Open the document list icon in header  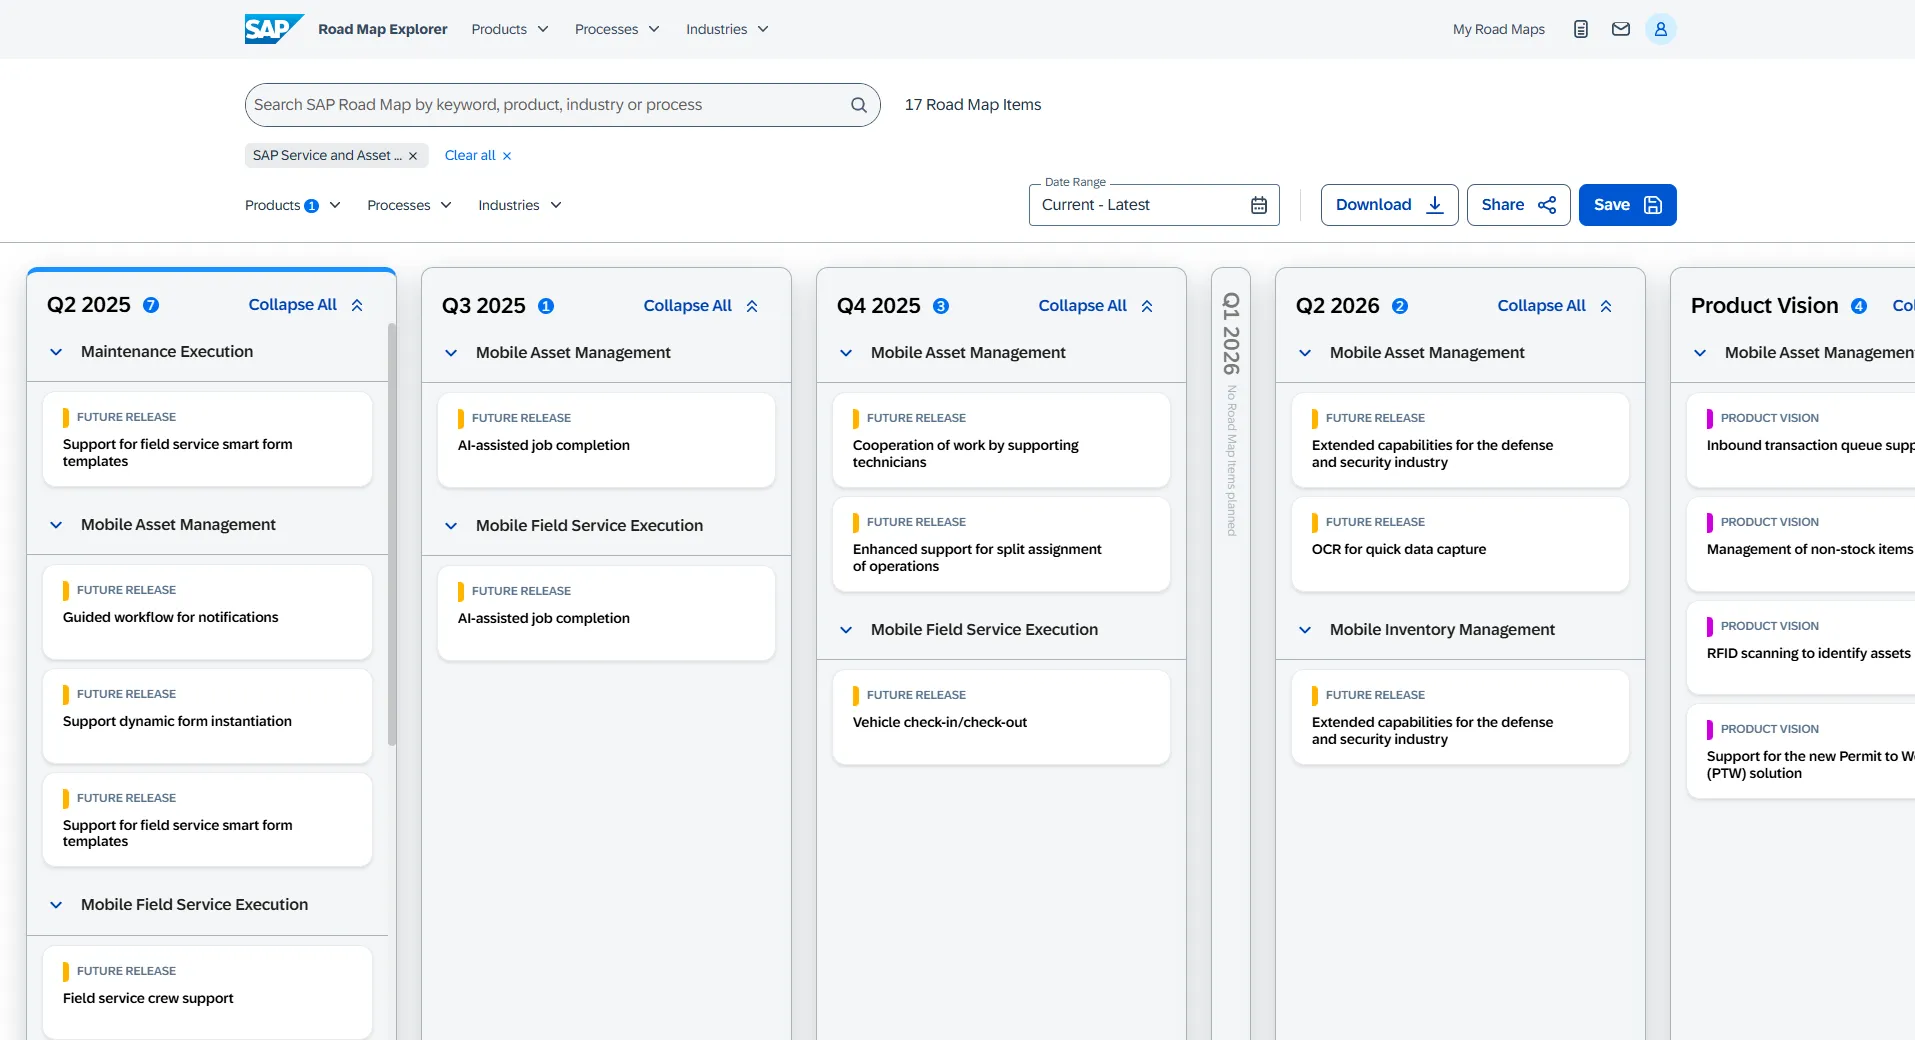click(x=1580, y=29)
